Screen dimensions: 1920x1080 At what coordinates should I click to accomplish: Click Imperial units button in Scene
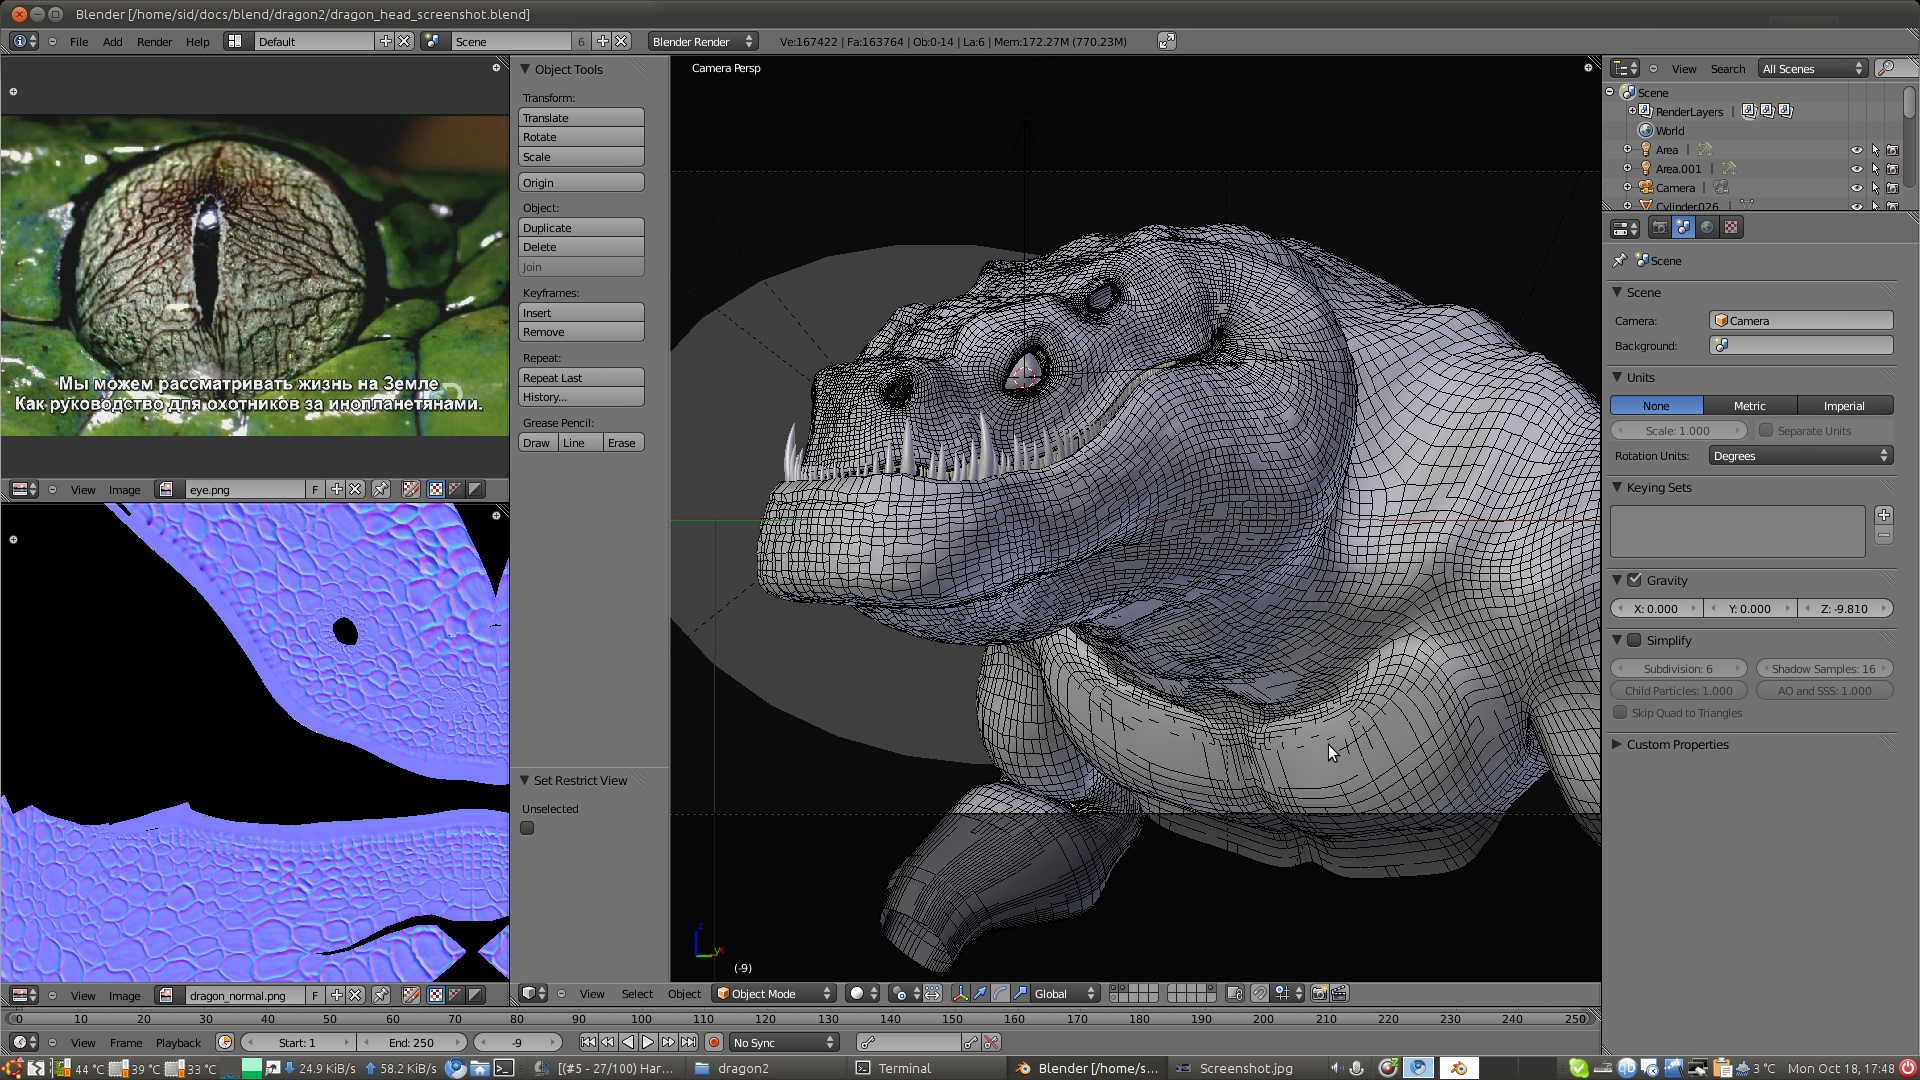(x=1844, y=405)
